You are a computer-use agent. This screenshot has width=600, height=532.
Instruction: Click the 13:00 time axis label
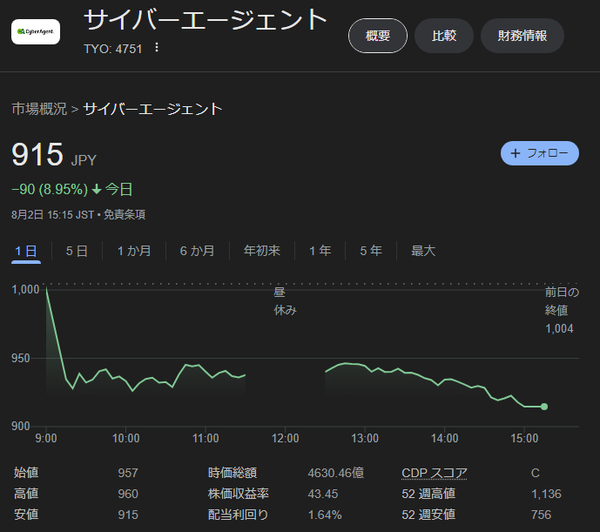click(x=365, y=438)
